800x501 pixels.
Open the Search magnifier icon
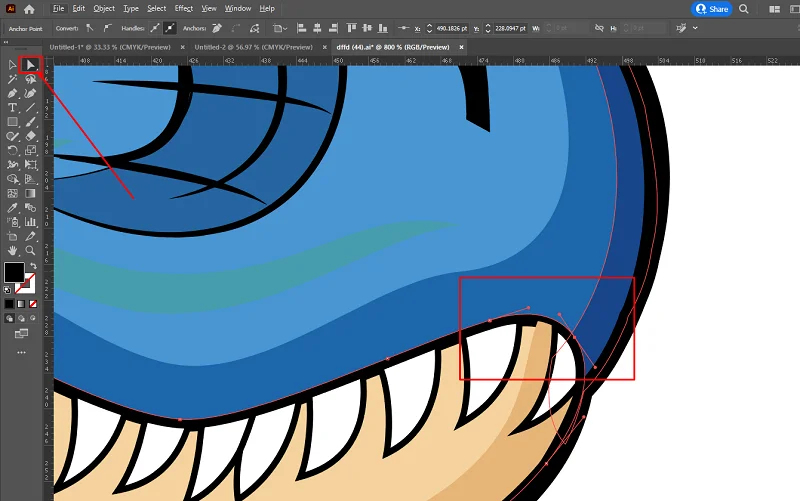pyautogui.click(x=744, y=9)
